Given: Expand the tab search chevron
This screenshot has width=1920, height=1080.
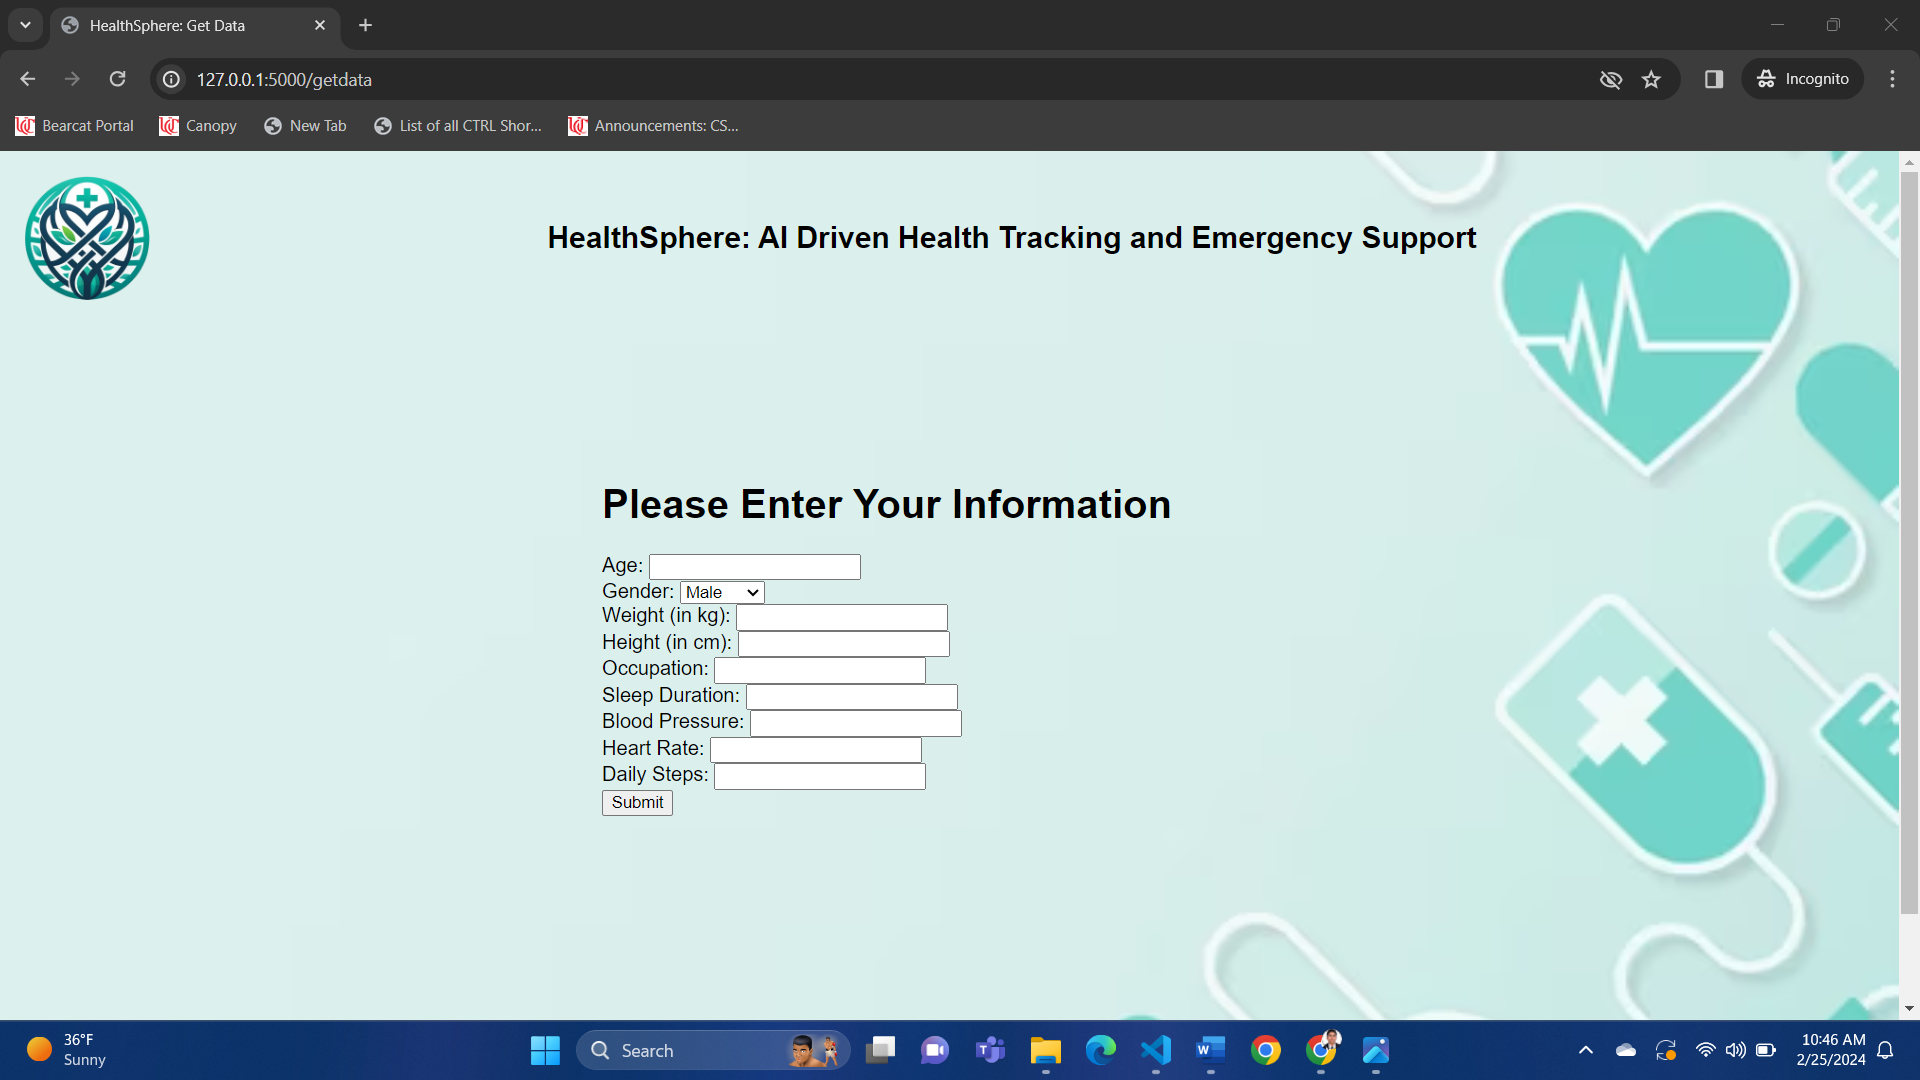Looking at the screenshot, I should [25, 25].
